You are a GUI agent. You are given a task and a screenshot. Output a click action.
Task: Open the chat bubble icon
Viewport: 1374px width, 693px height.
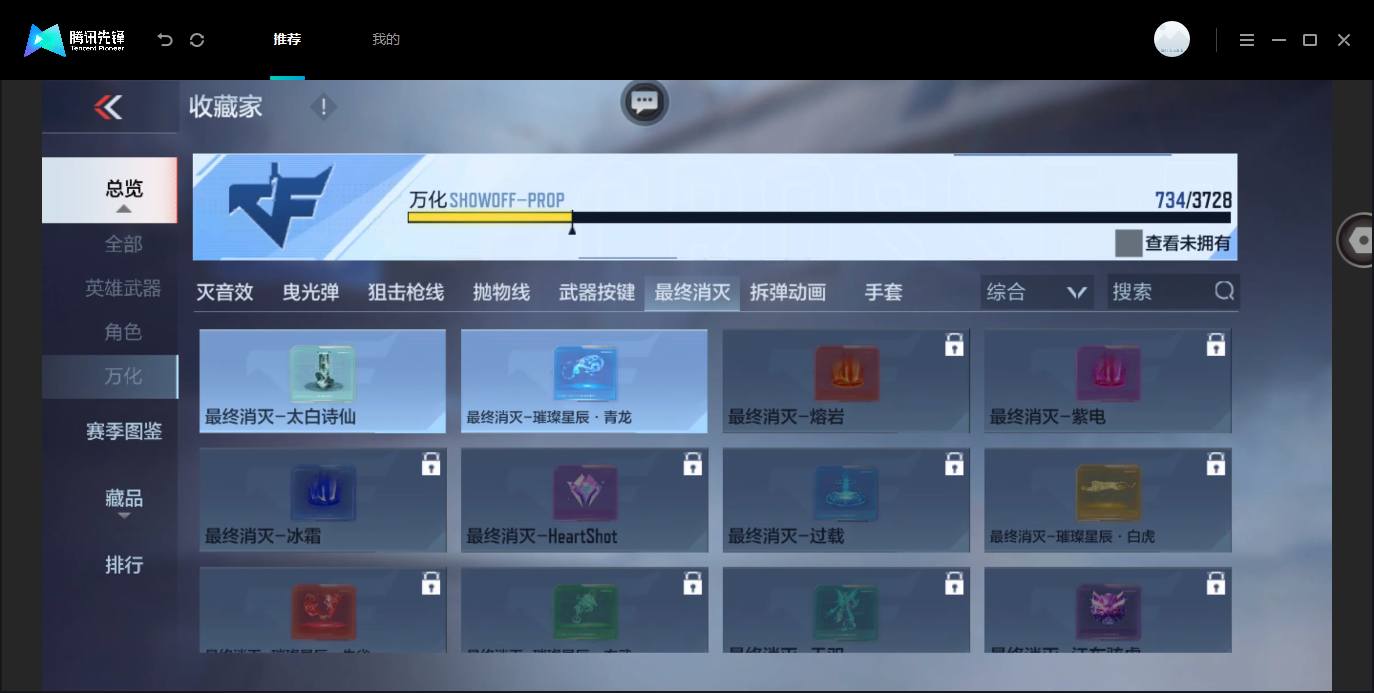(x=644, y=102)
